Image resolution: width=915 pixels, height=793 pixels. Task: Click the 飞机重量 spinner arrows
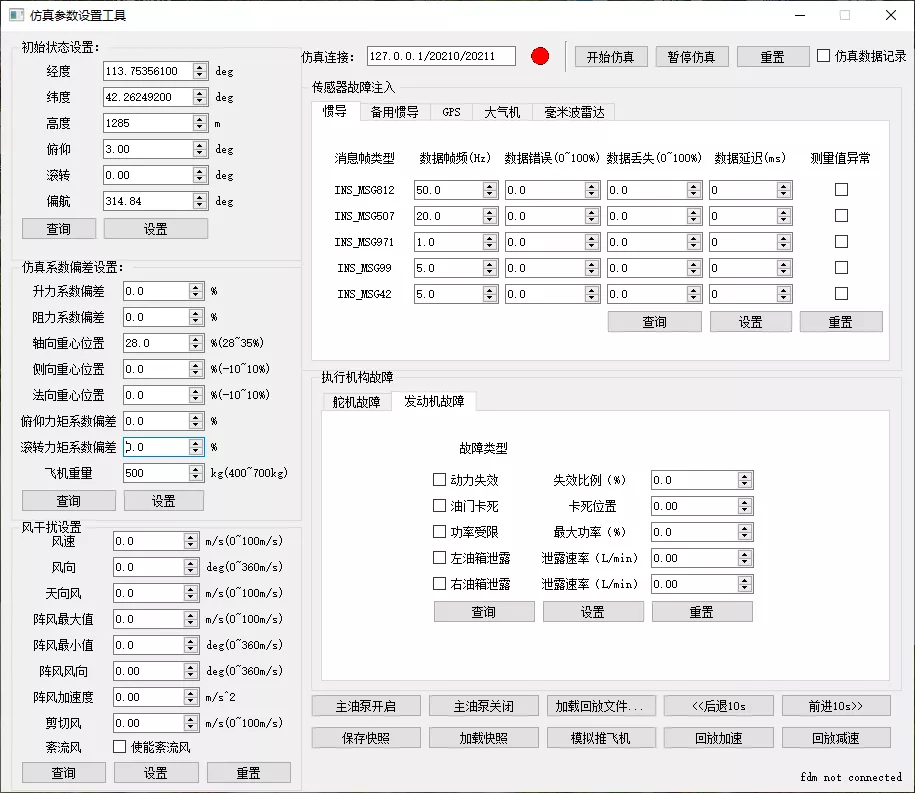coord(196,473)
